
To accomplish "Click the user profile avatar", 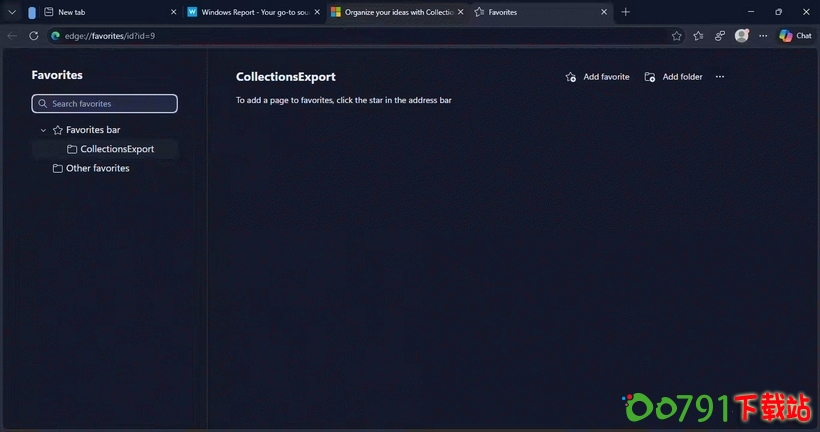I will pyautogui.click(x=741, y=36).
